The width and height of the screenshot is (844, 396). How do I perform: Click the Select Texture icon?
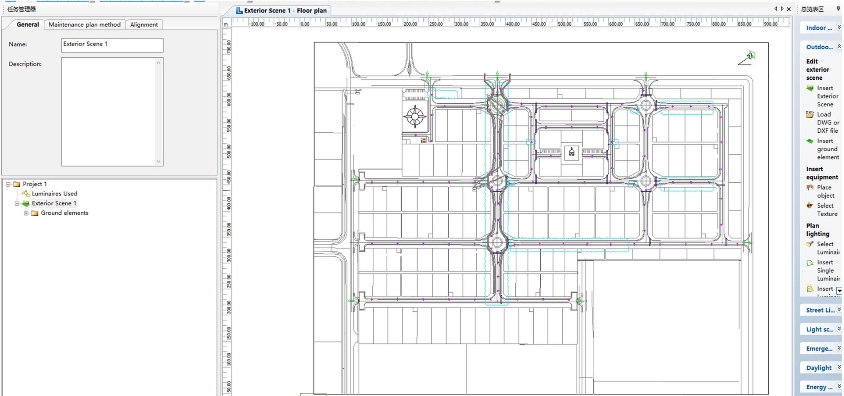810,206
